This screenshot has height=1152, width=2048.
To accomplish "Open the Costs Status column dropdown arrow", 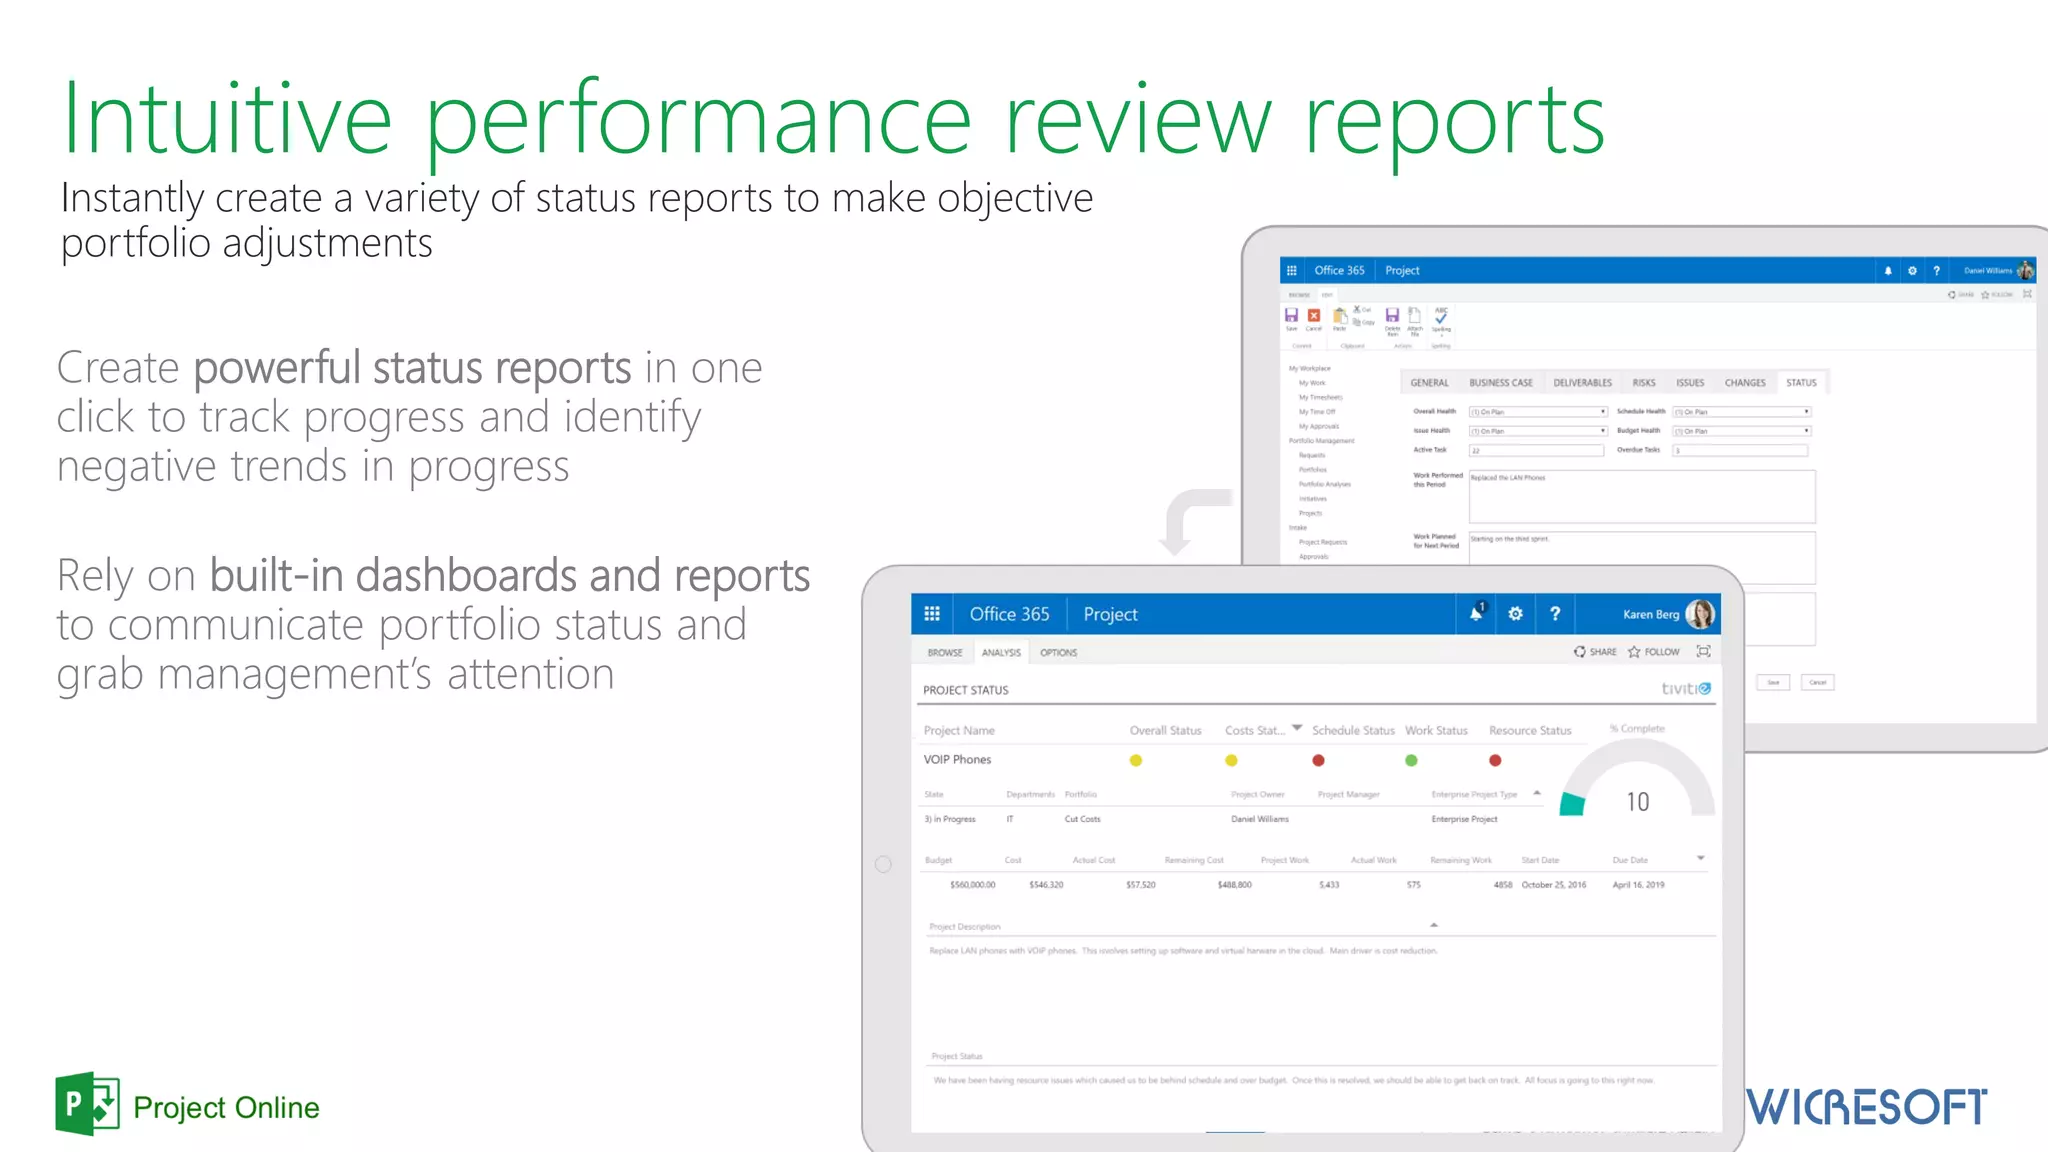I will tap(1297, 728).
